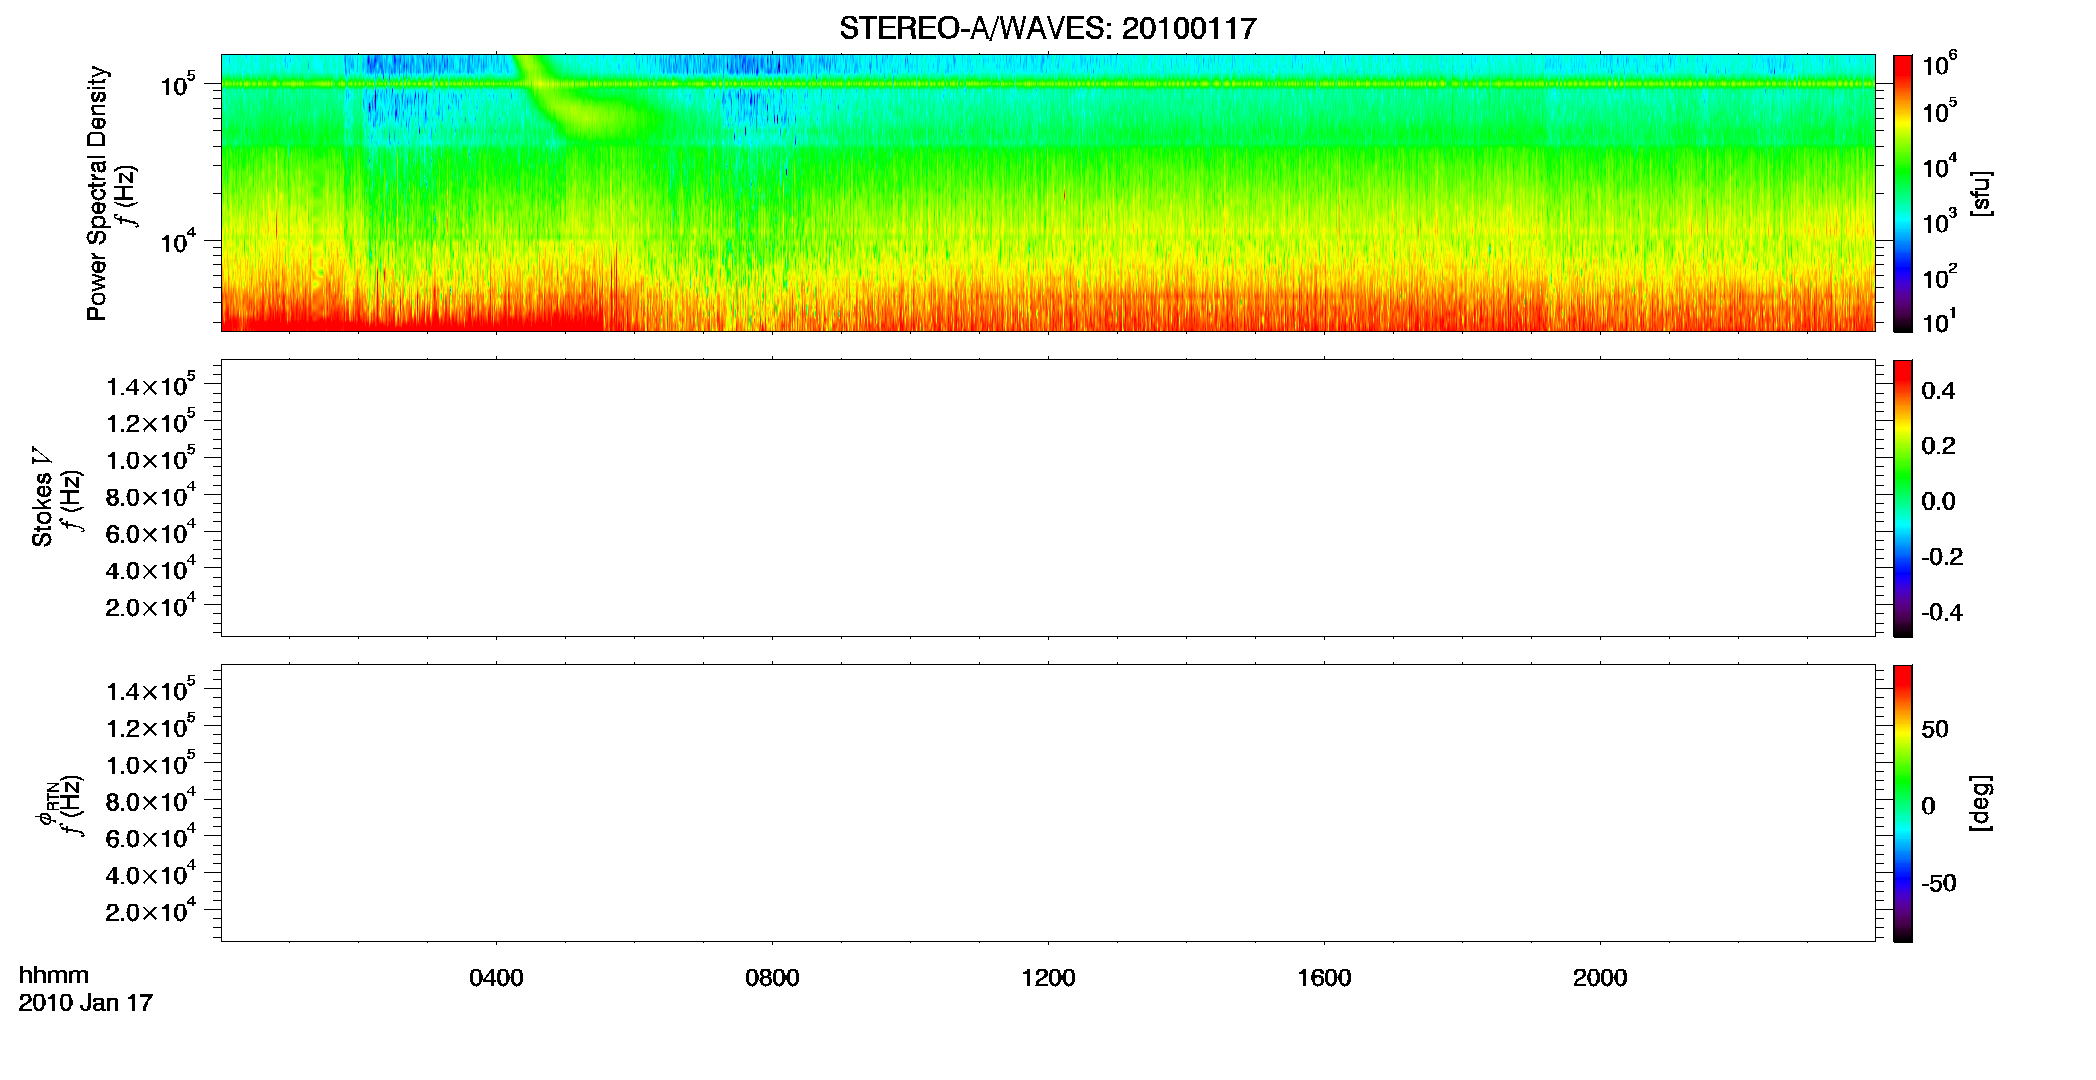The image size is (2096, 1080).
Task: Select the date label 2010 Jan 17
Action: (86, 1003)
